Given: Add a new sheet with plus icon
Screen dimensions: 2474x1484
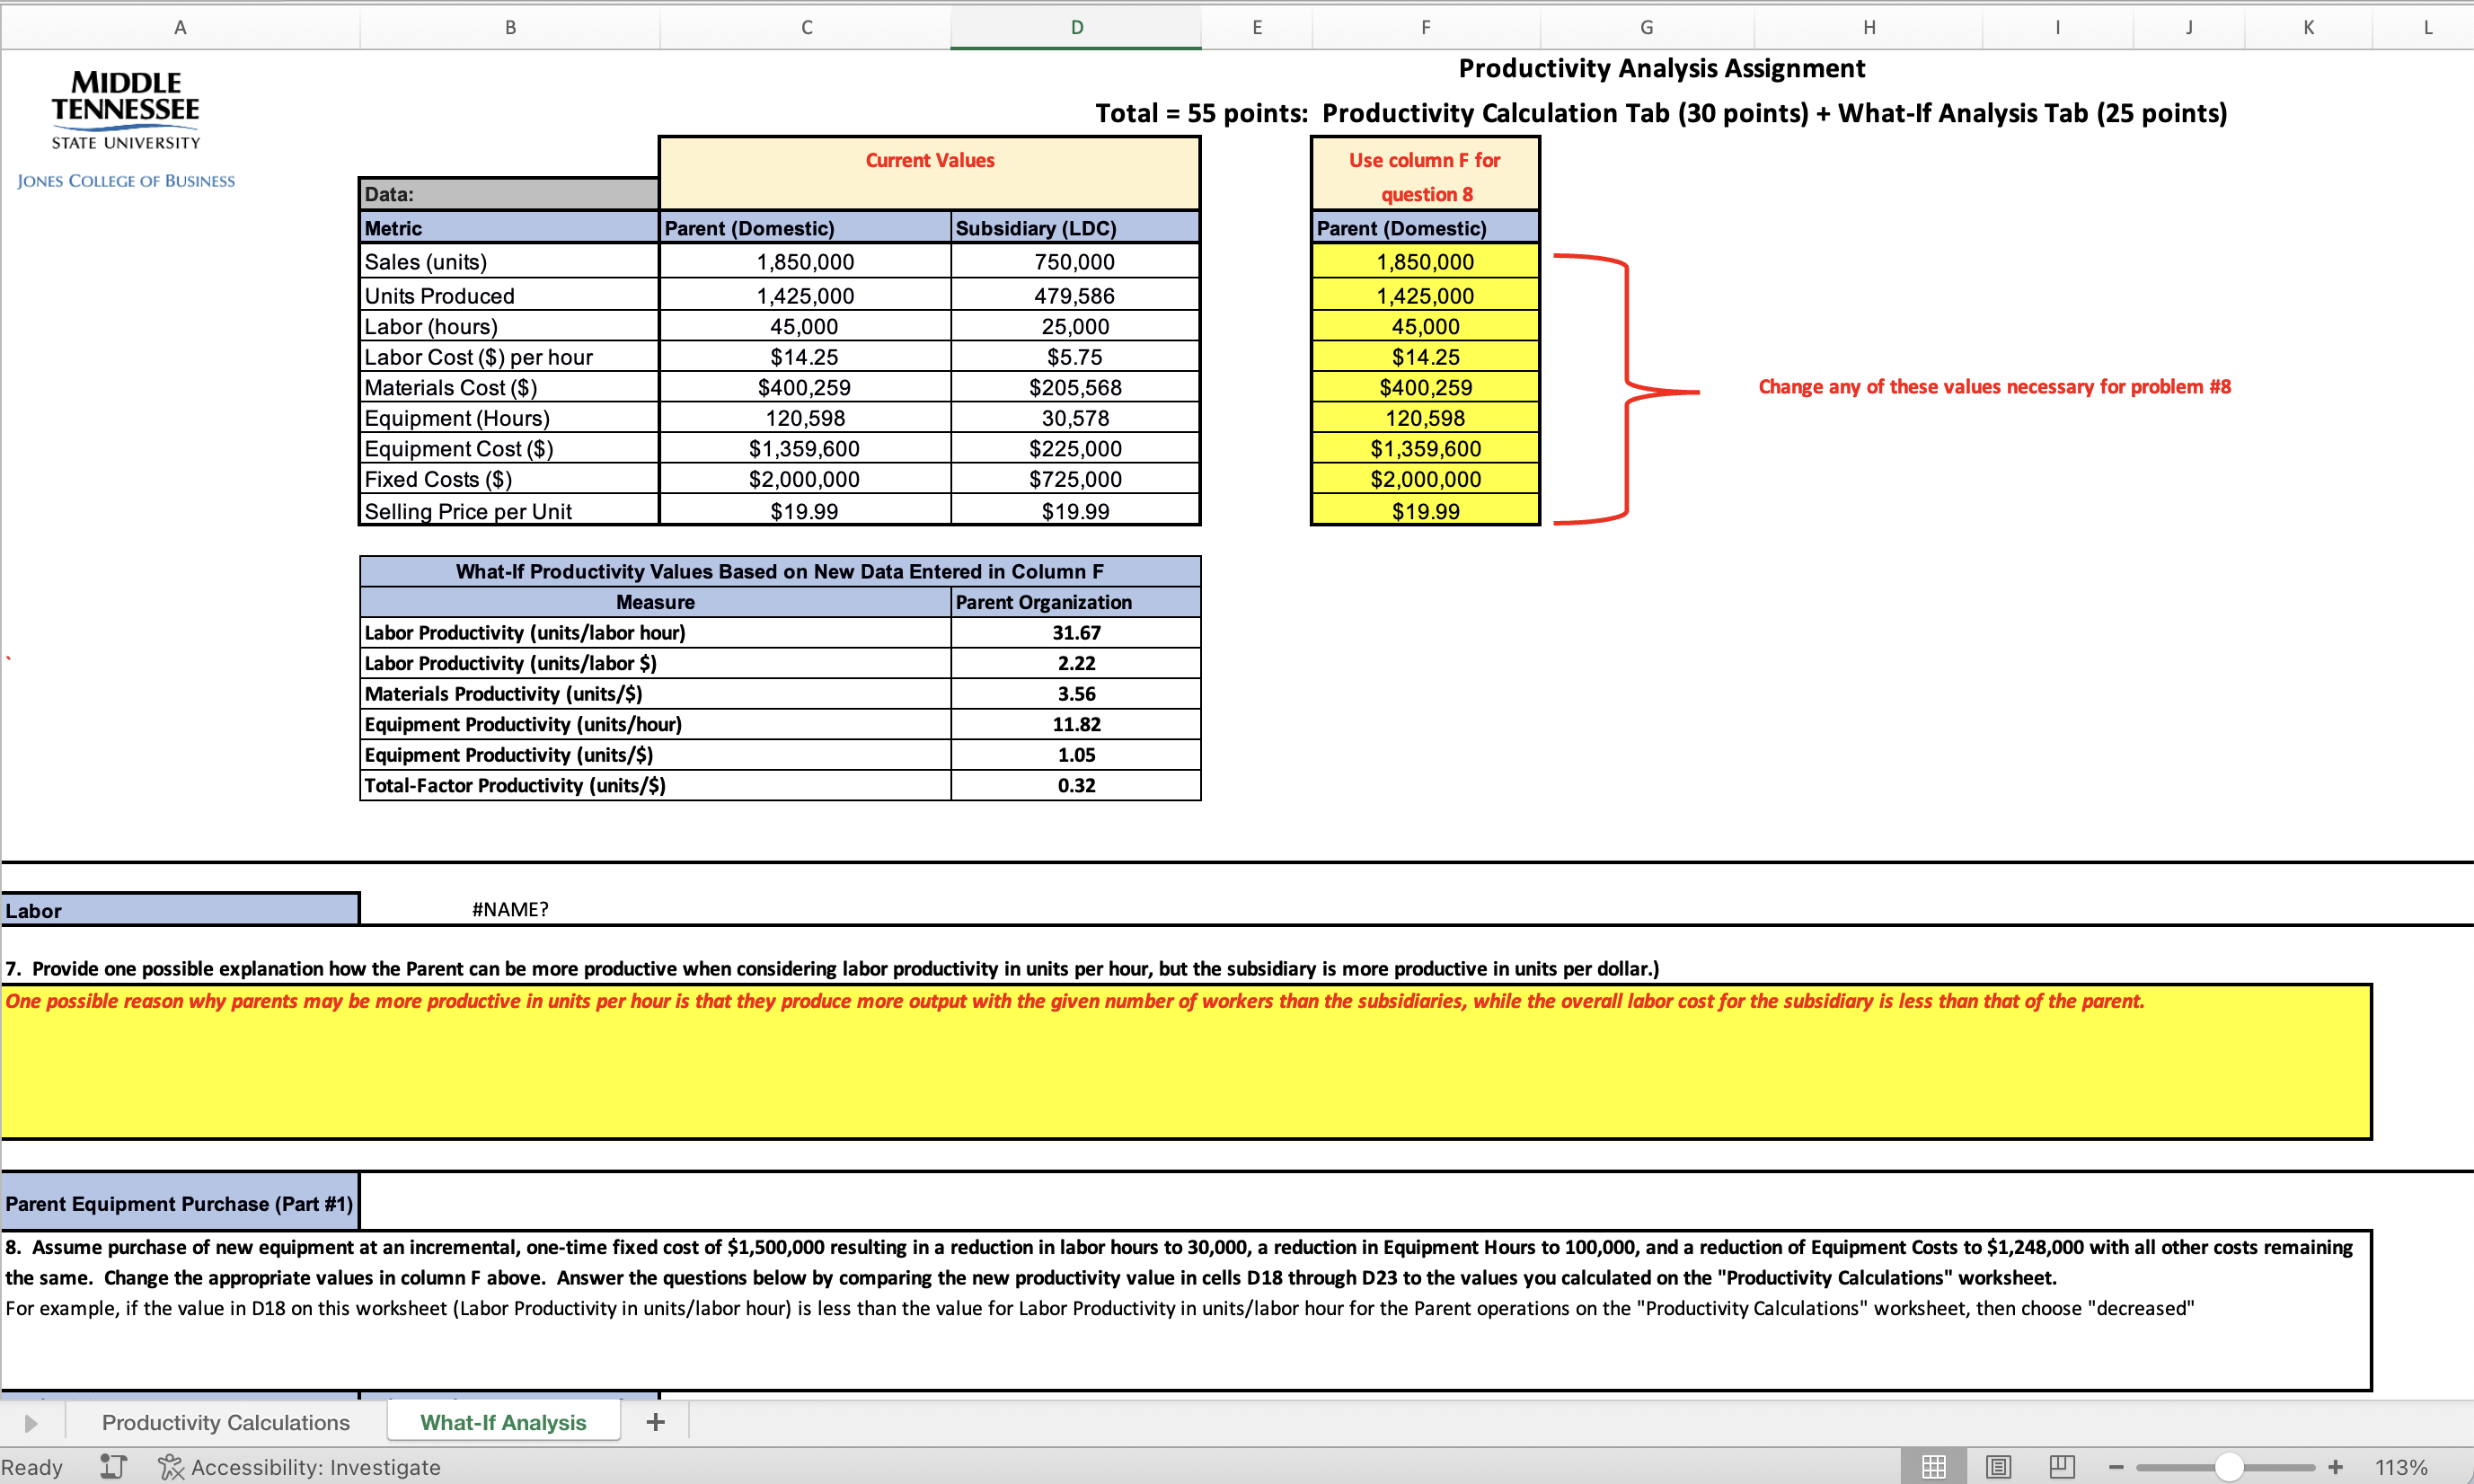Looking at the screenshot, I should click(x=655, y=1422).
